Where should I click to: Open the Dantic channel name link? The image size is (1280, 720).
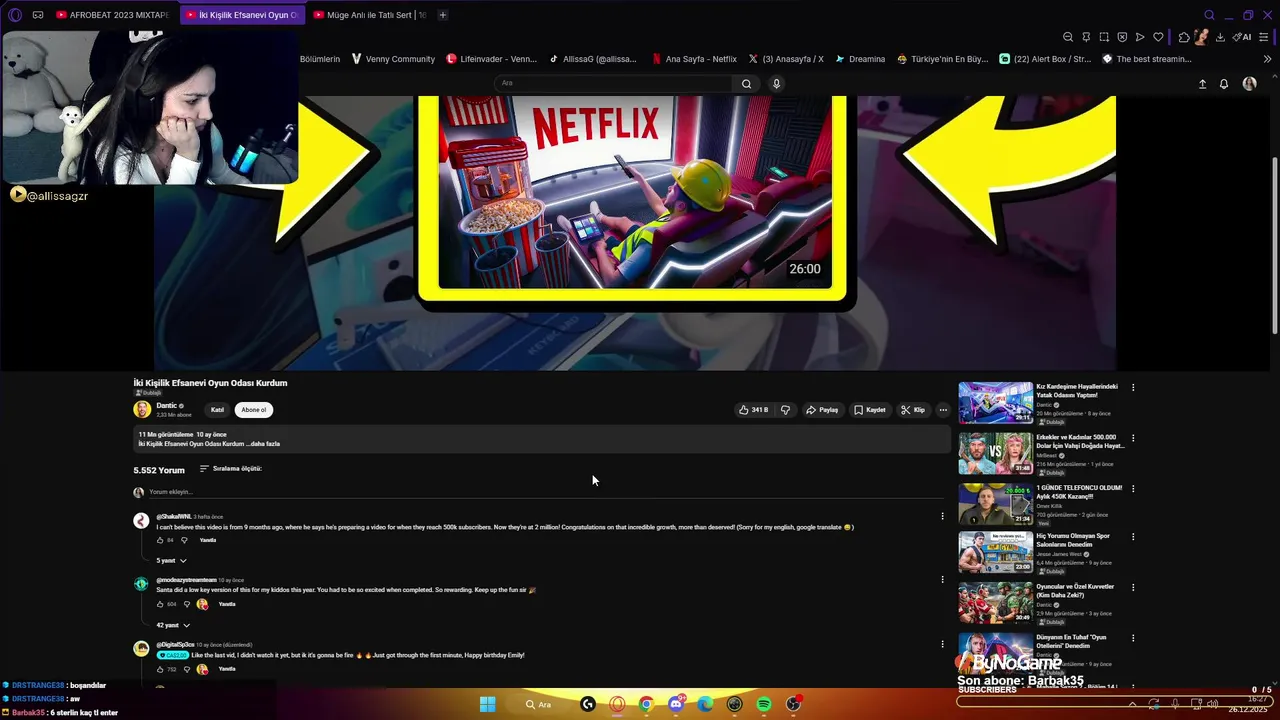166,406
